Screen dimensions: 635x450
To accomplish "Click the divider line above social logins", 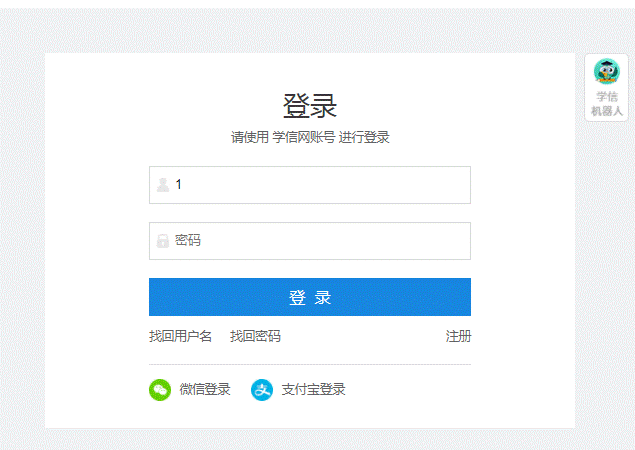I will coord(310,364).
